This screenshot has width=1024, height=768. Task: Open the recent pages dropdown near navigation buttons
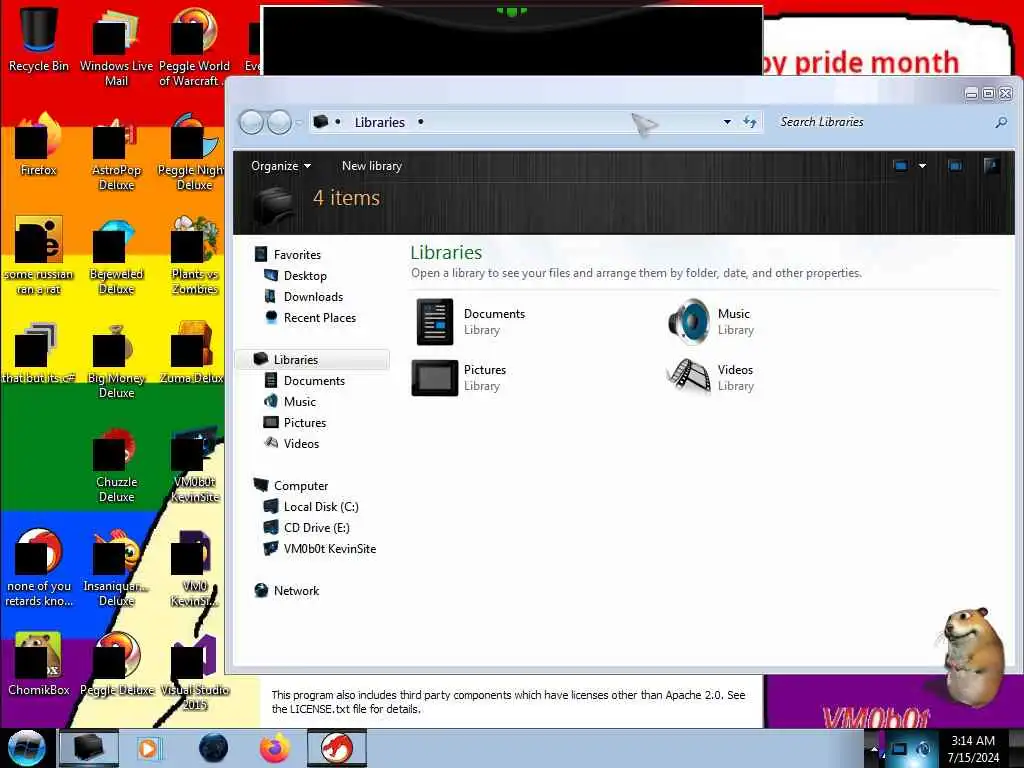pos(298,122)
